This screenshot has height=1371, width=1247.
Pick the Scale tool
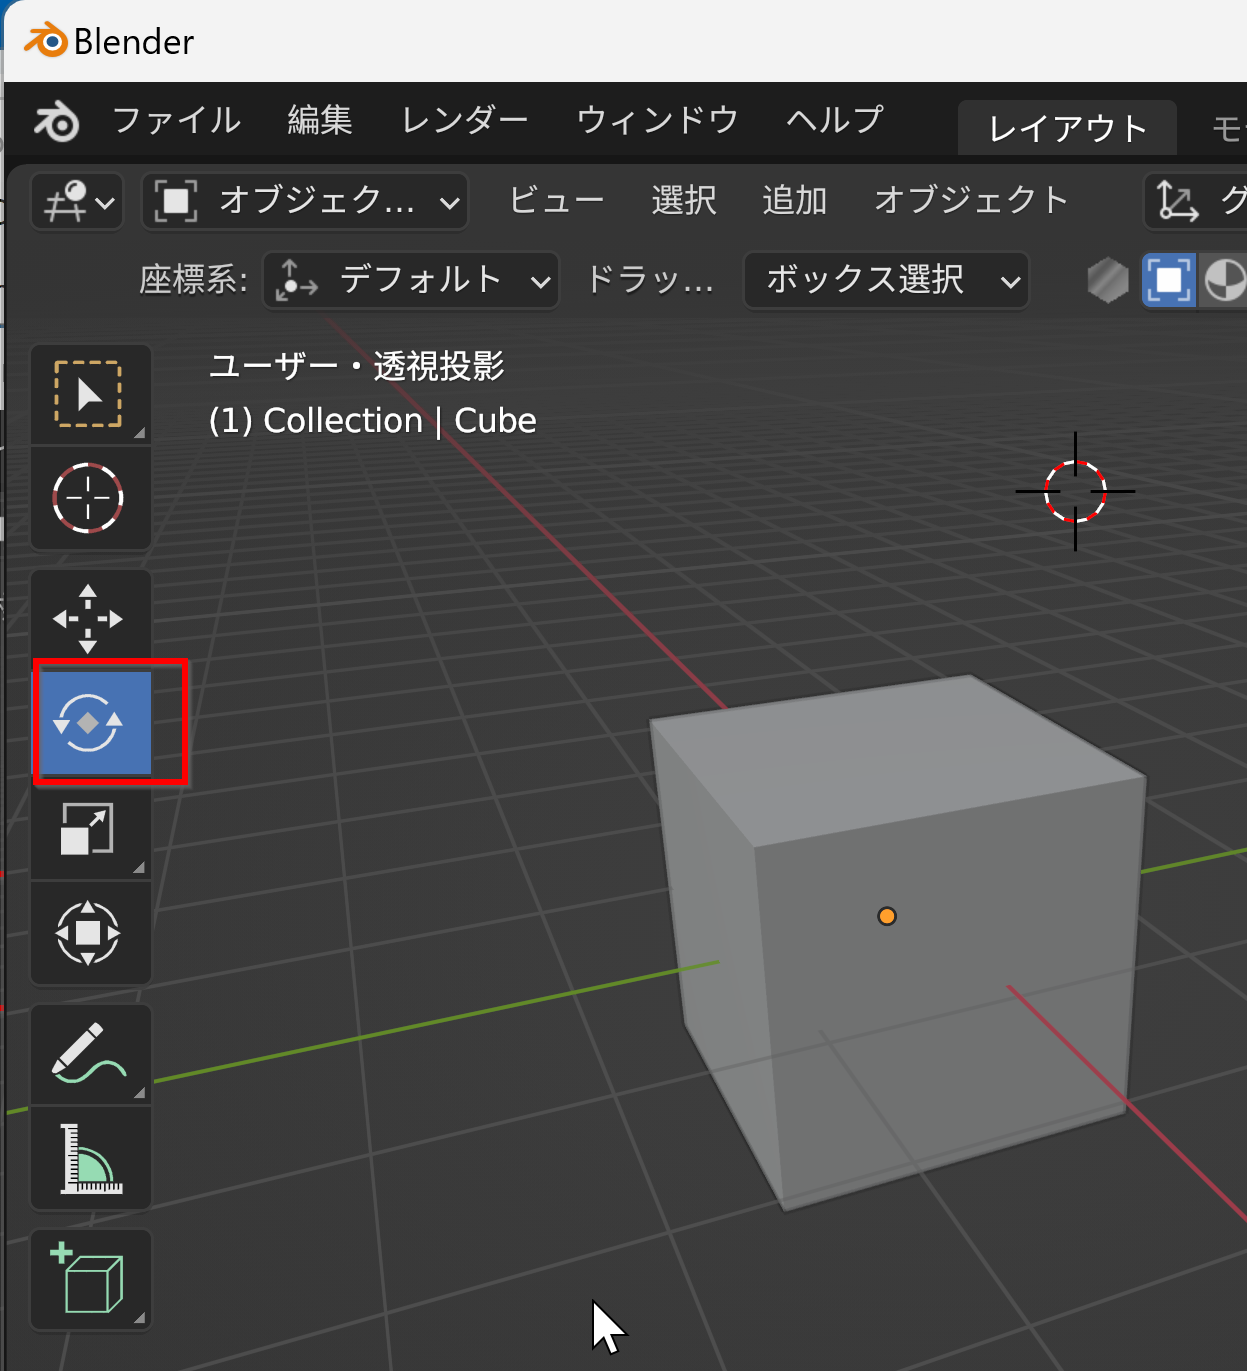pos(90,829)
